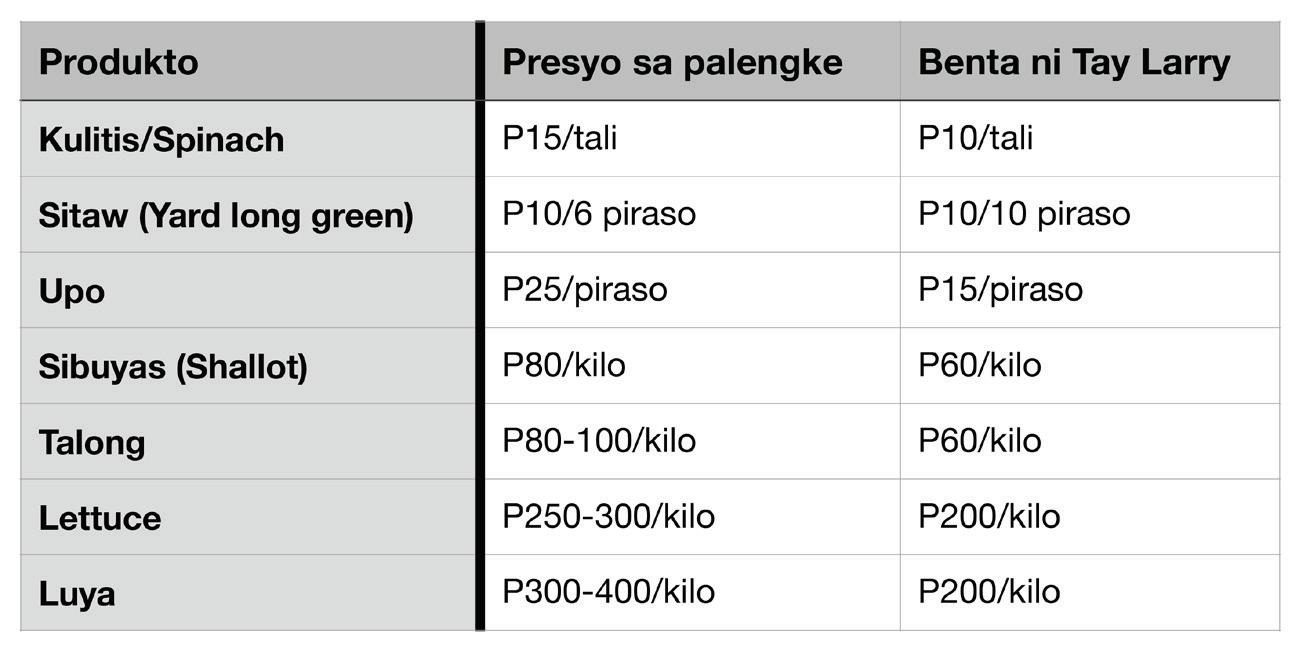Click the Luya product cell
The width and height of the screenshot is (1299, 653).
pos(248,592)
